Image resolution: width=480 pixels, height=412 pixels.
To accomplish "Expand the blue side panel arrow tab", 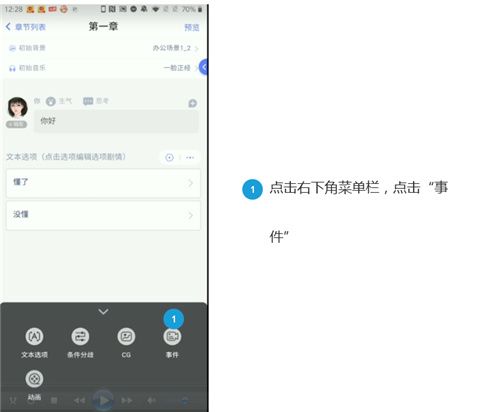I will [203, 67].
